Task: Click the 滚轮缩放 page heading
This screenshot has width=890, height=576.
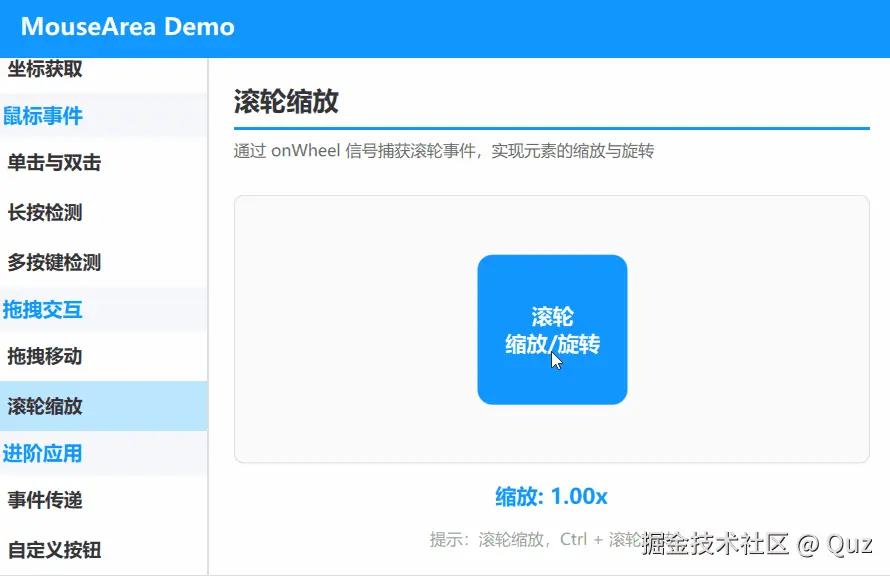Action: [286, 102]
